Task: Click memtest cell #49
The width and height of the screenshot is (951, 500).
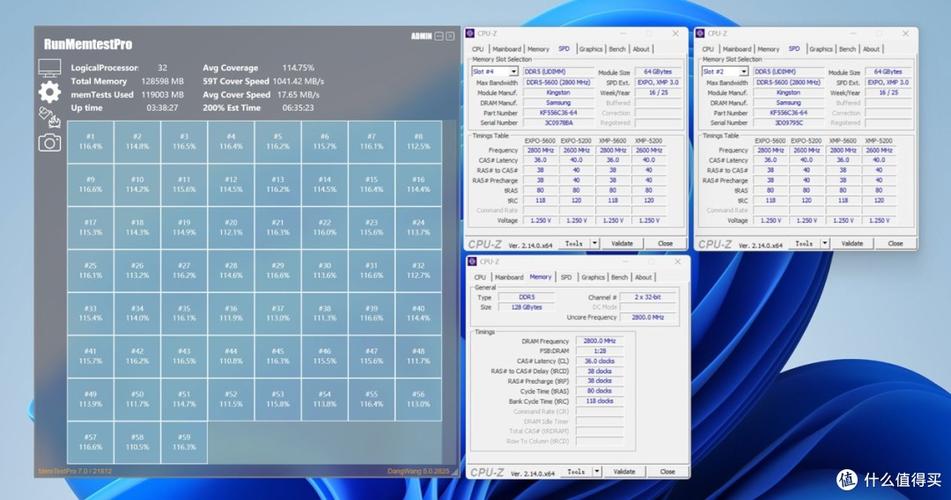Action: coord(90,399)
